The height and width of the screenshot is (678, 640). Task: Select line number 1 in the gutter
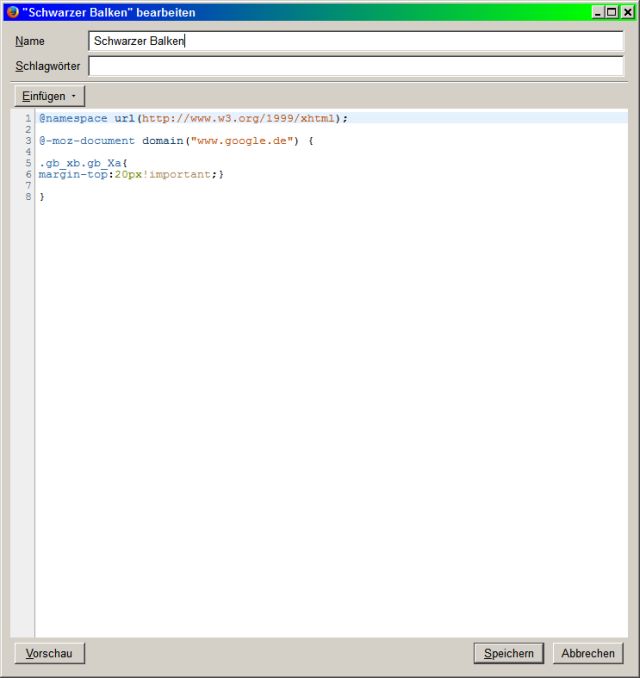tap(28, 118)
